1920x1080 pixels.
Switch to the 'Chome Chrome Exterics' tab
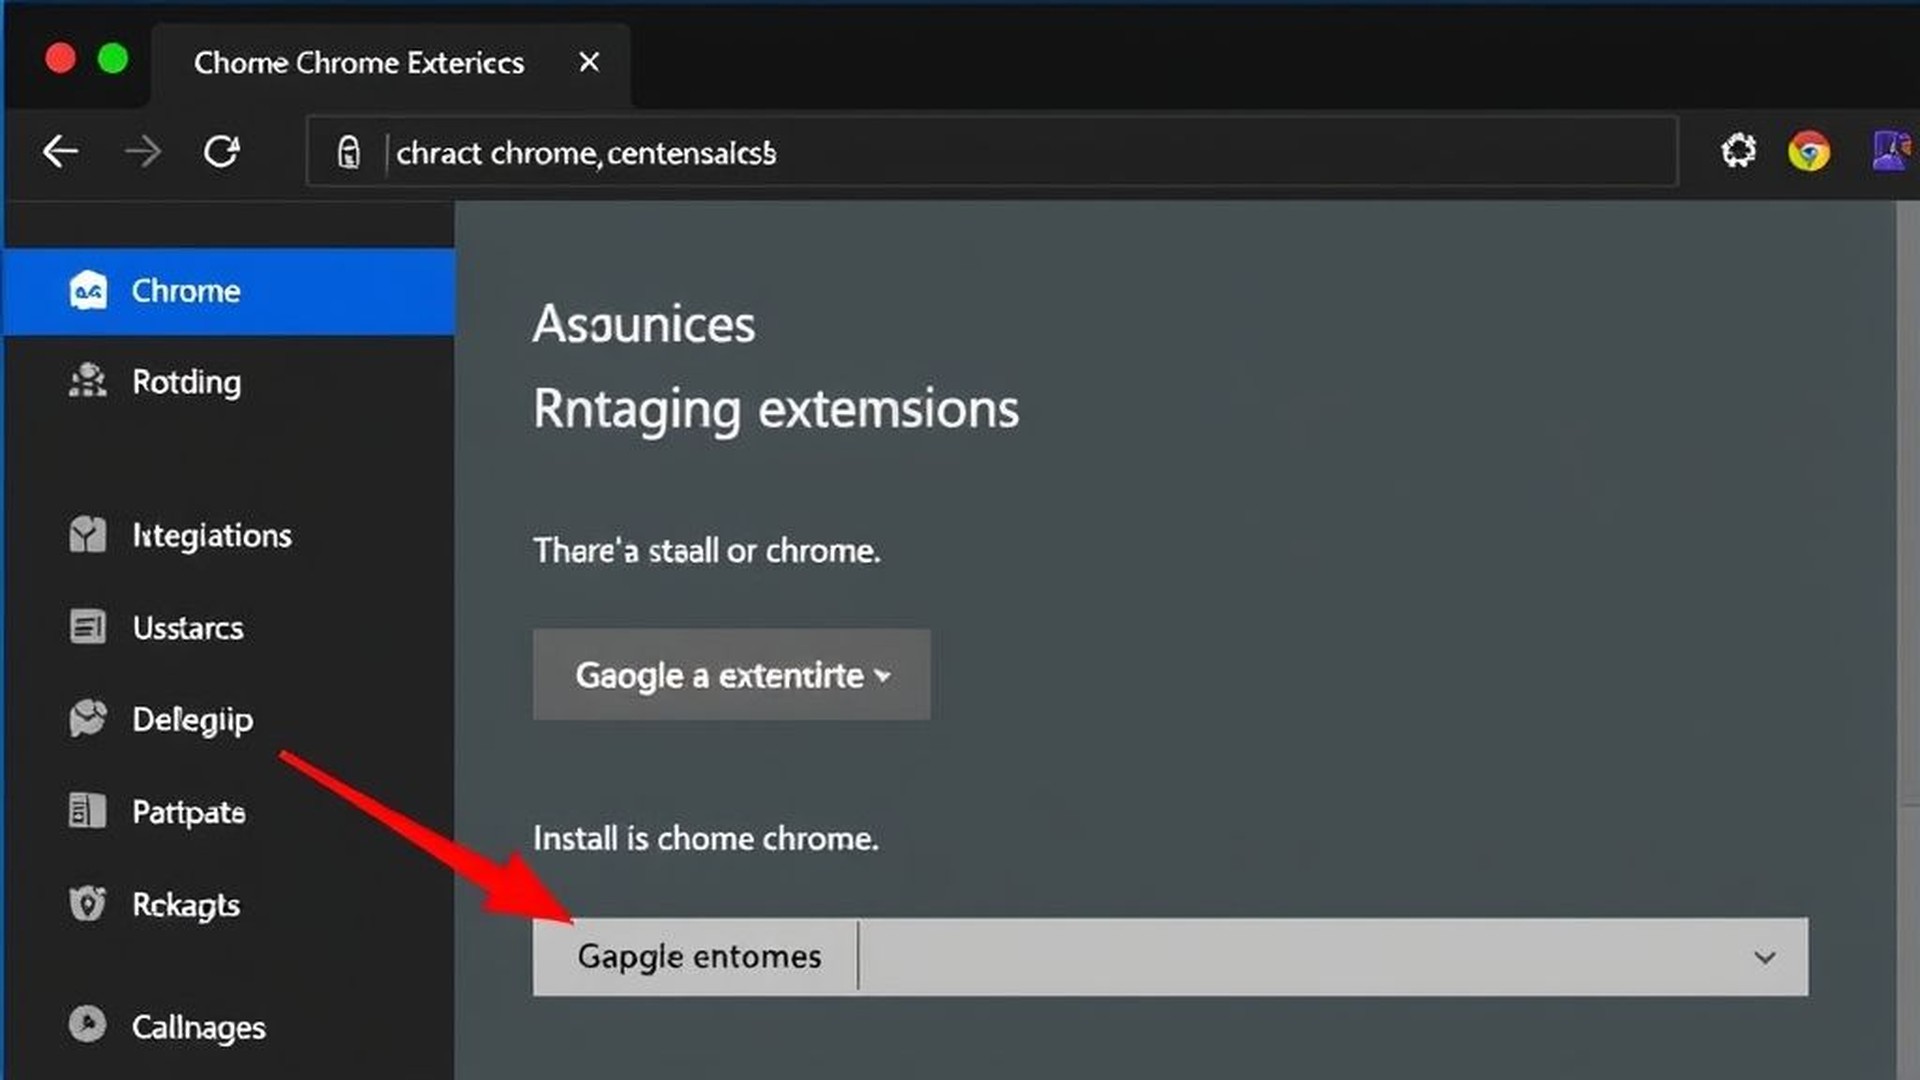[360, 62]
